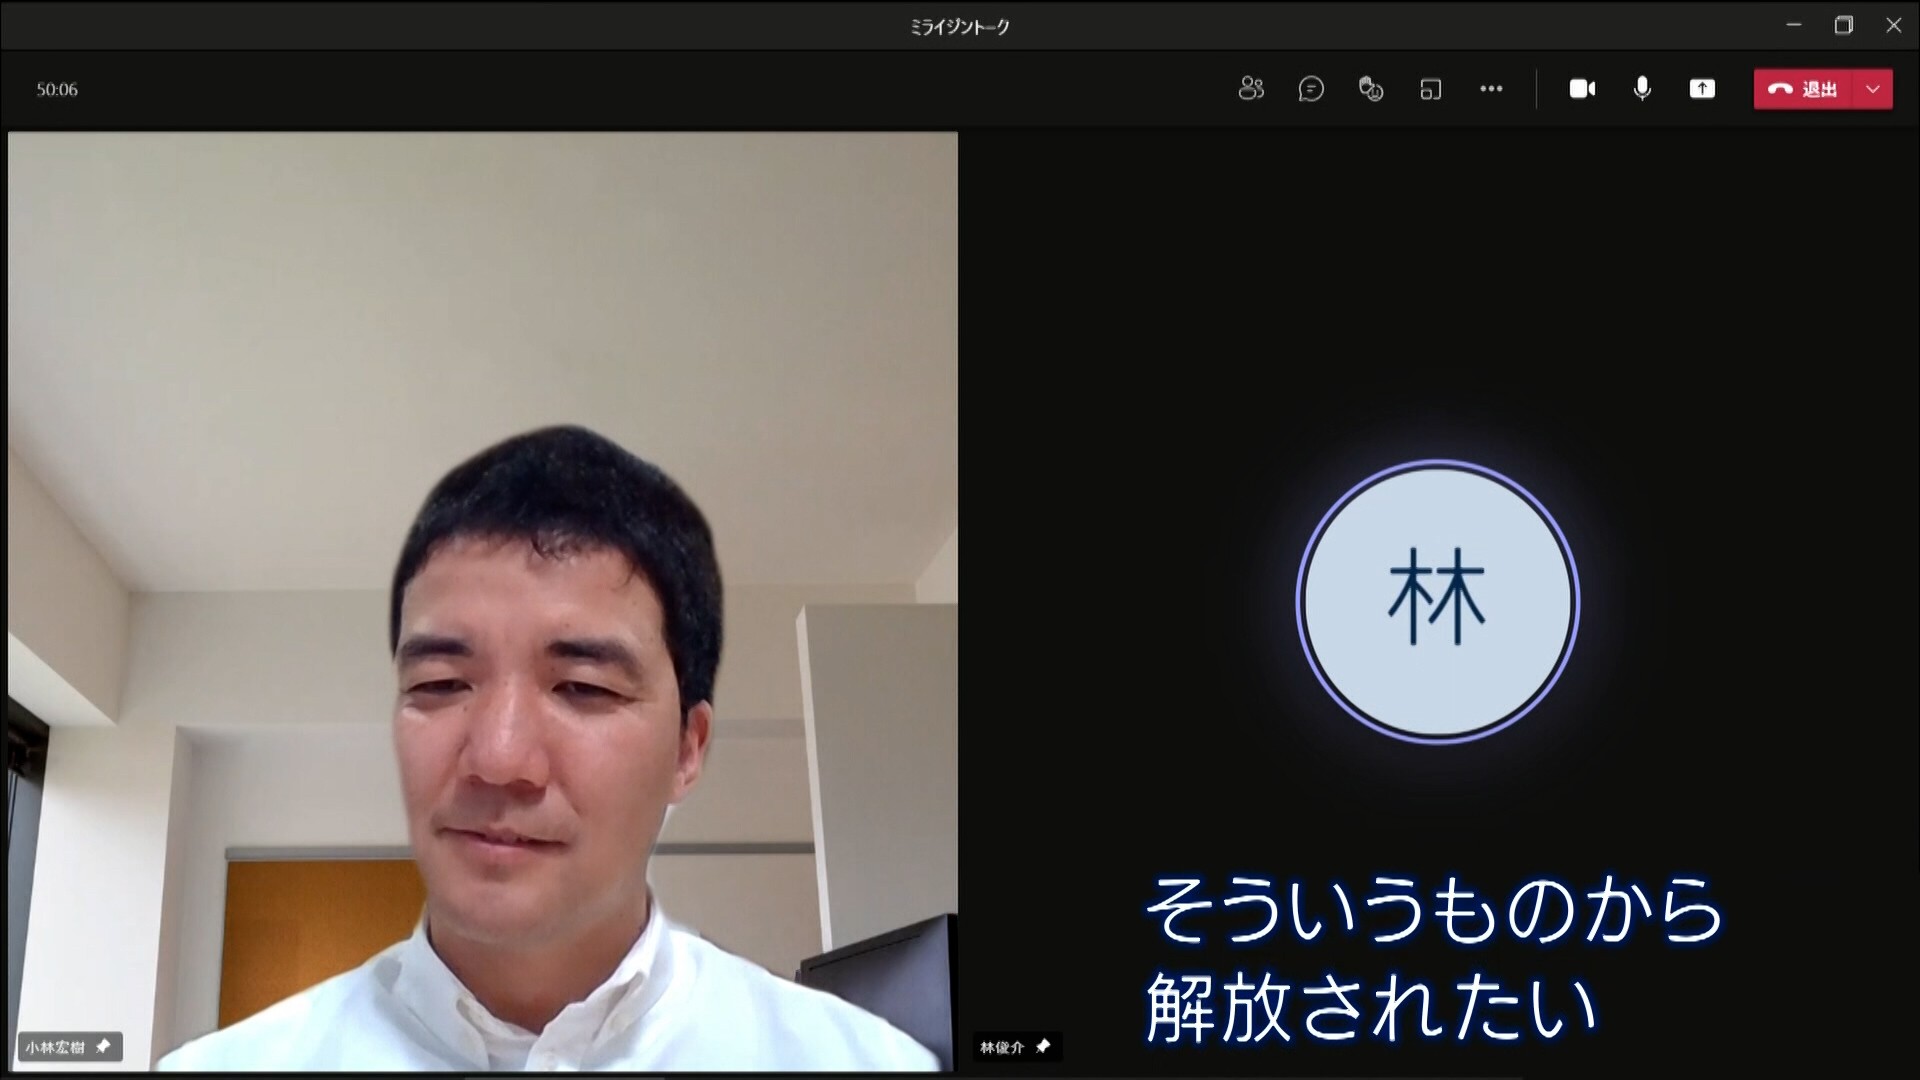Click the ミライジントーク window title
Viewport: 1920px width, 1080px height.
(x=959, y=27)
